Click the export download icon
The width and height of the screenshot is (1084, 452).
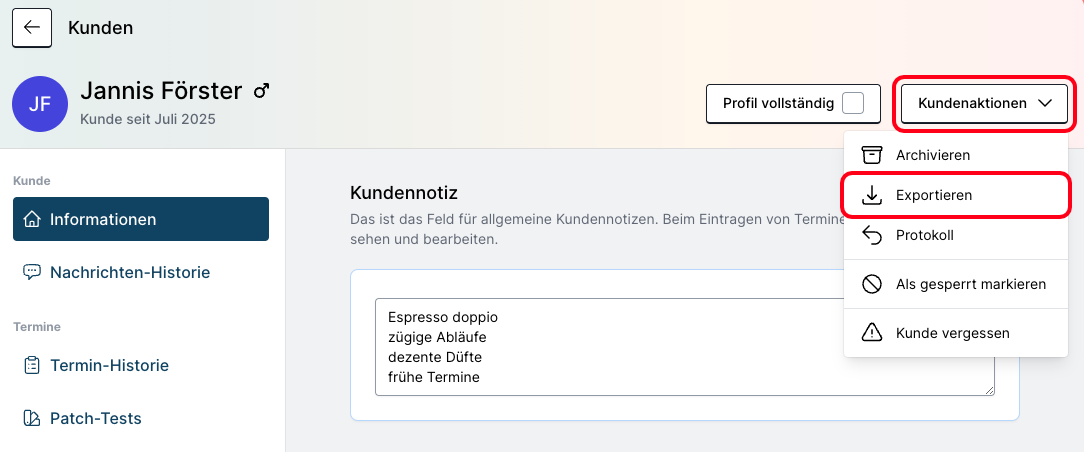click(x=872, y=195)
